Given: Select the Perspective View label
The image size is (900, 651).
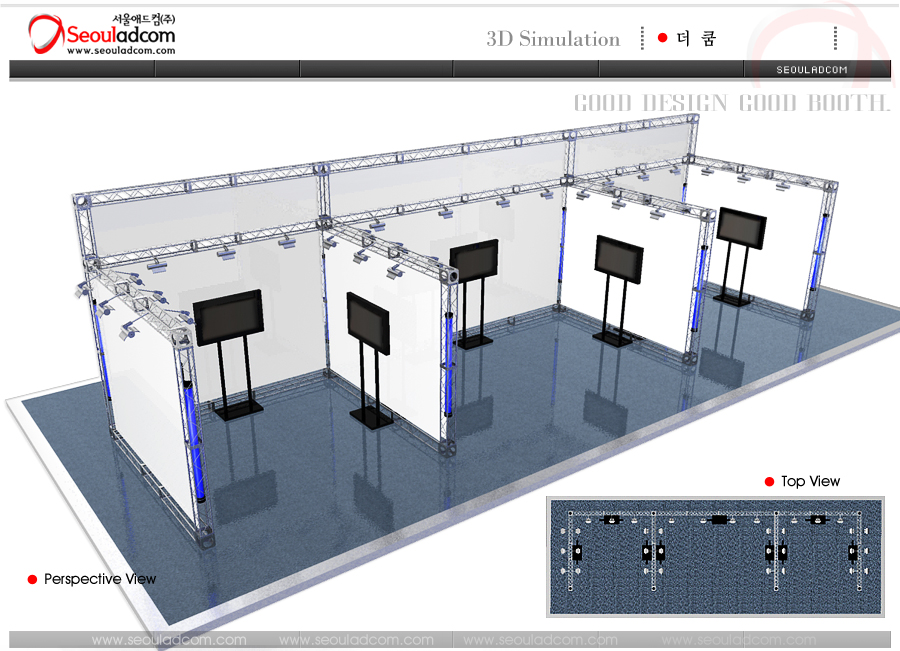Looking at the screenshot, I should pos(100,579).
